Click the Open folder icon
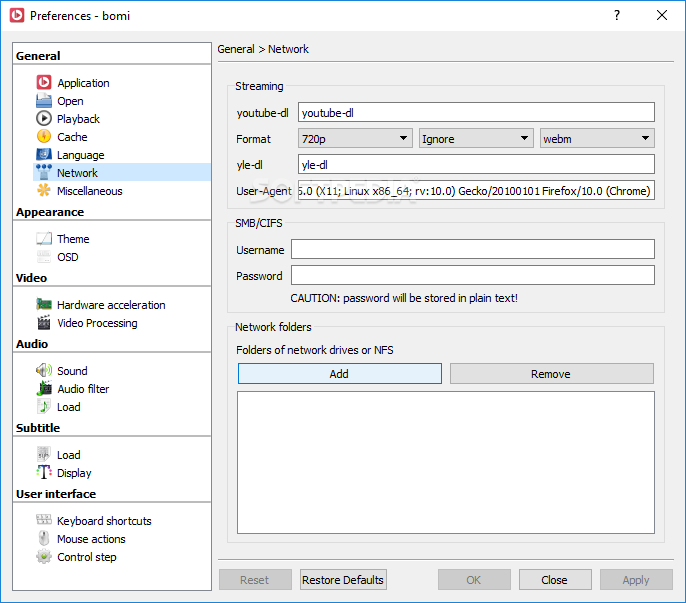This screenshot has height=603, width=686. click(x=44, y=101)
